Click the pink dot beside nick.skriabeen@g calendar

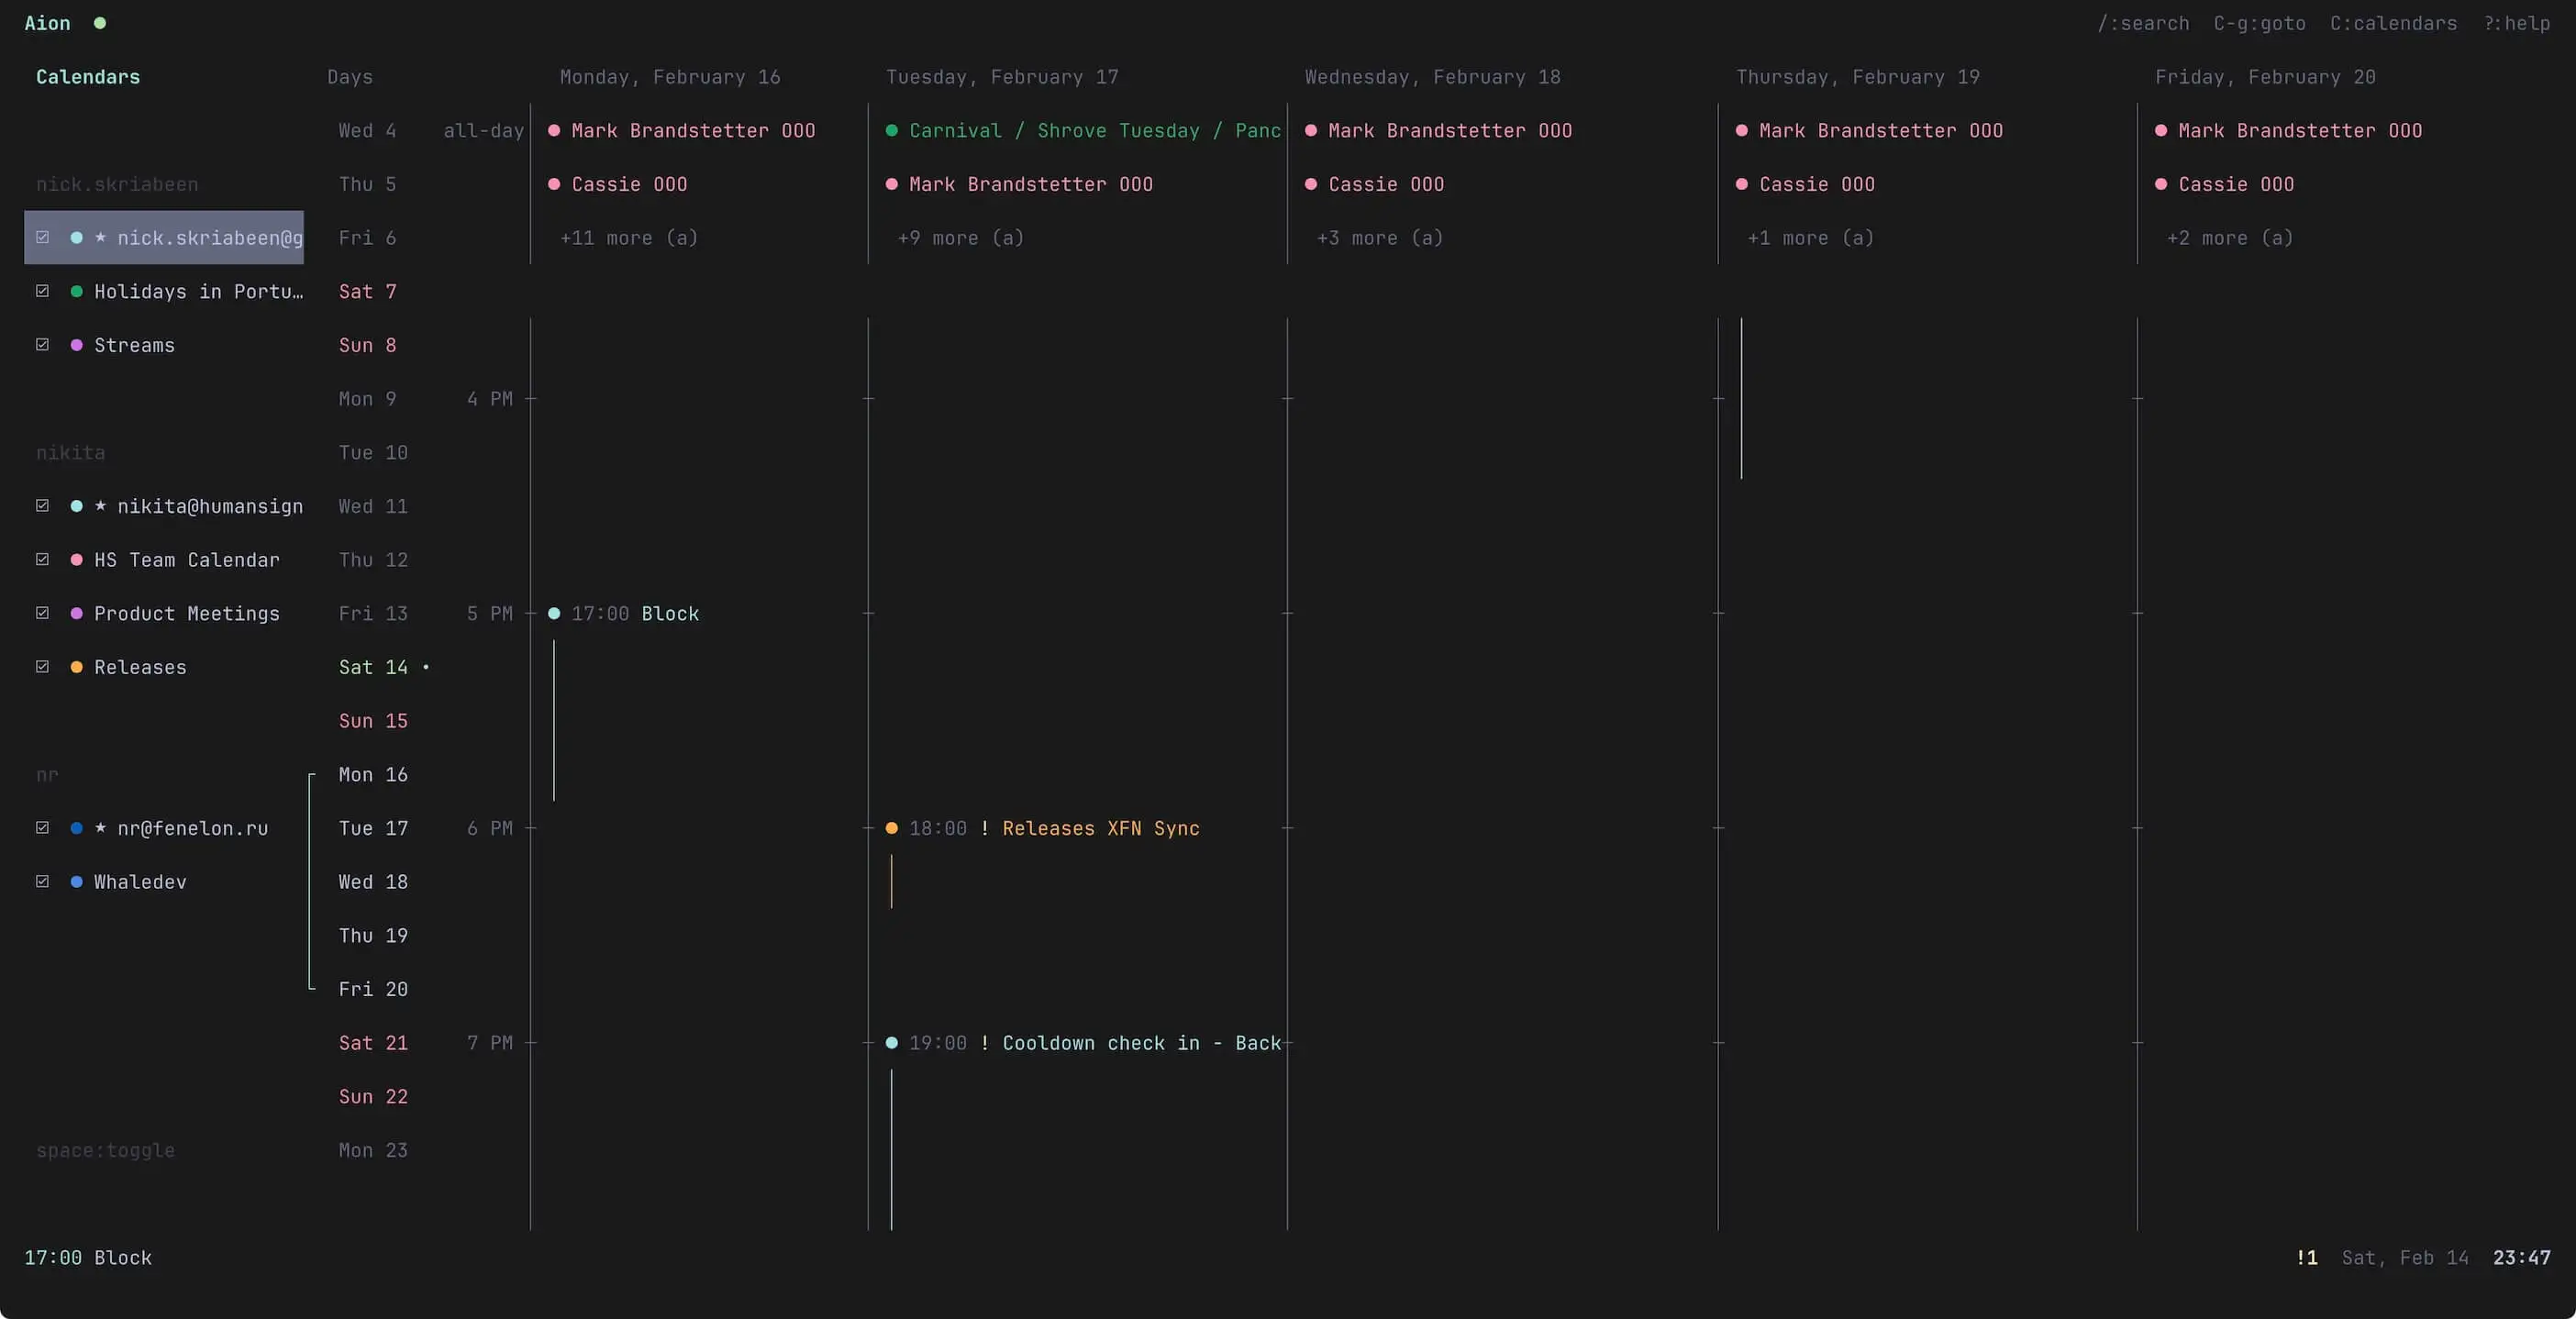click(77, 237)
